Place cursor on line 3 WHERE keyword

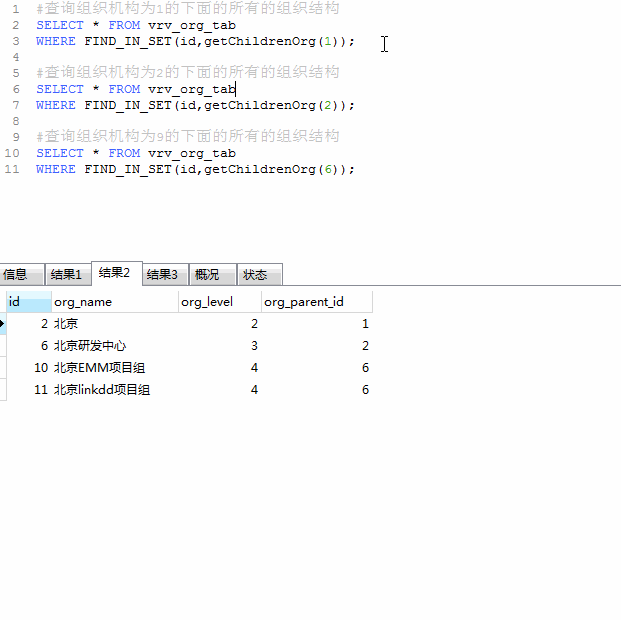55,41
